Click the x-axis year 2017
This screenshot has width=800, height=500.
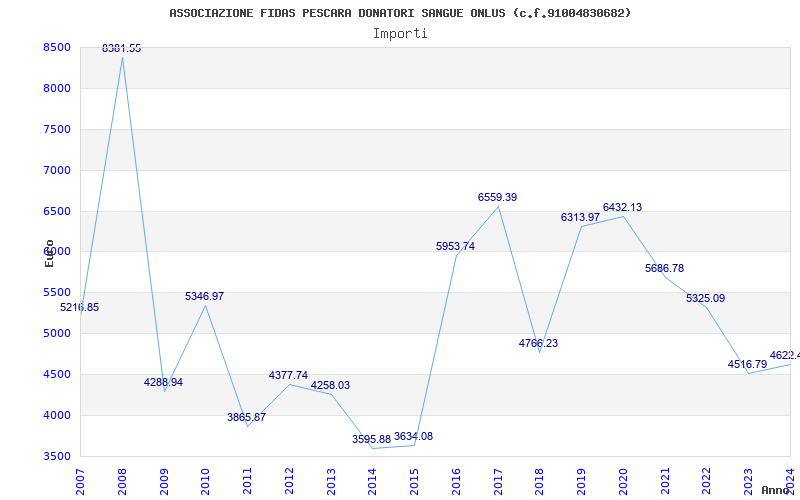[498, 482]
